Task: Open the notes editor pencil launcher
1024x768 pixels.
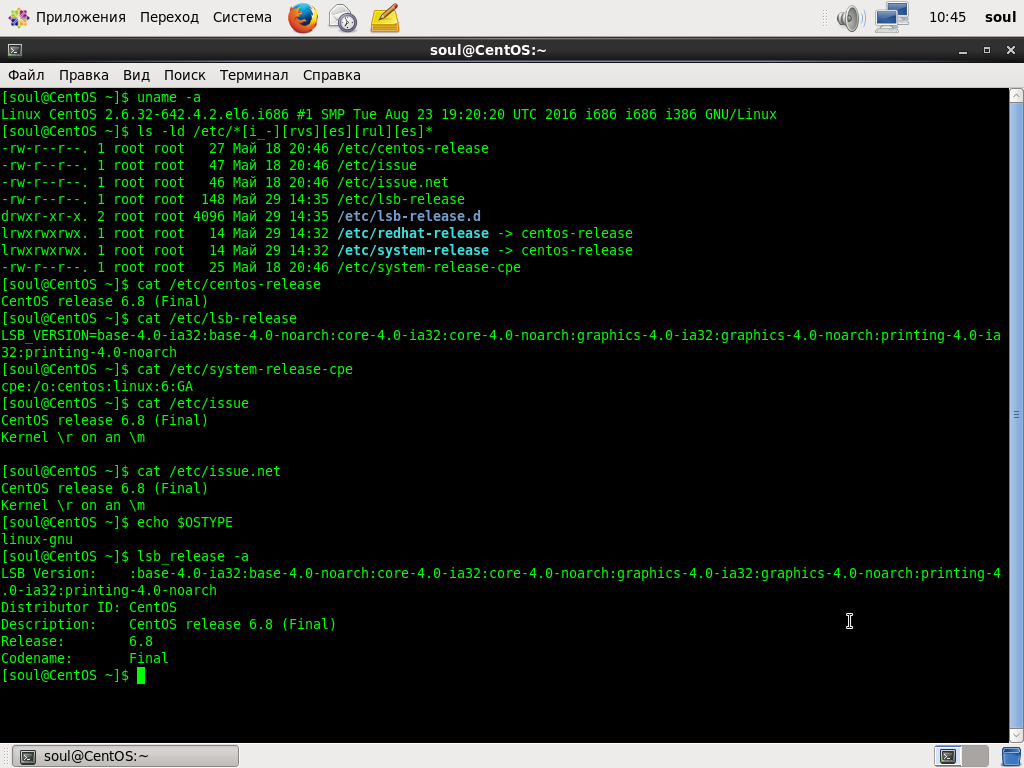Action: pyautogui.click(x=385, y=18)
